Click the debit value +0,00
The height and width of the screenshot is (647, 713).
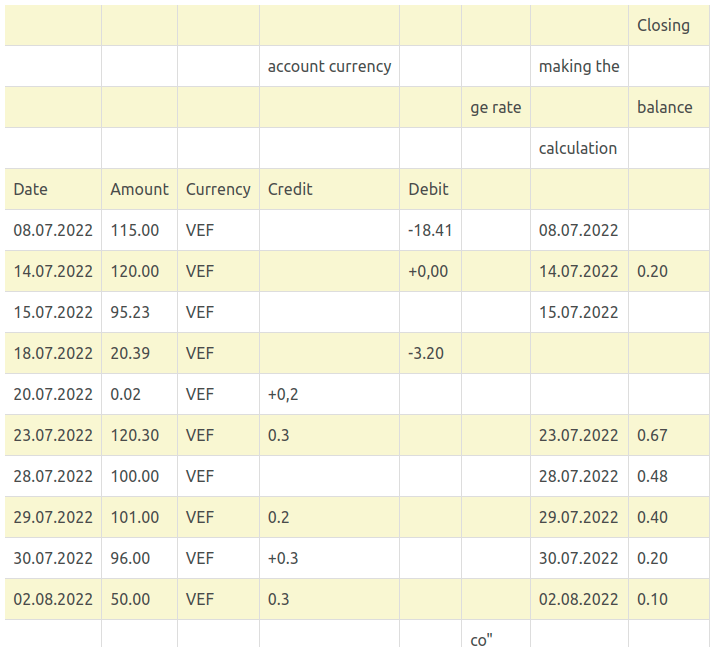(429, 271)
